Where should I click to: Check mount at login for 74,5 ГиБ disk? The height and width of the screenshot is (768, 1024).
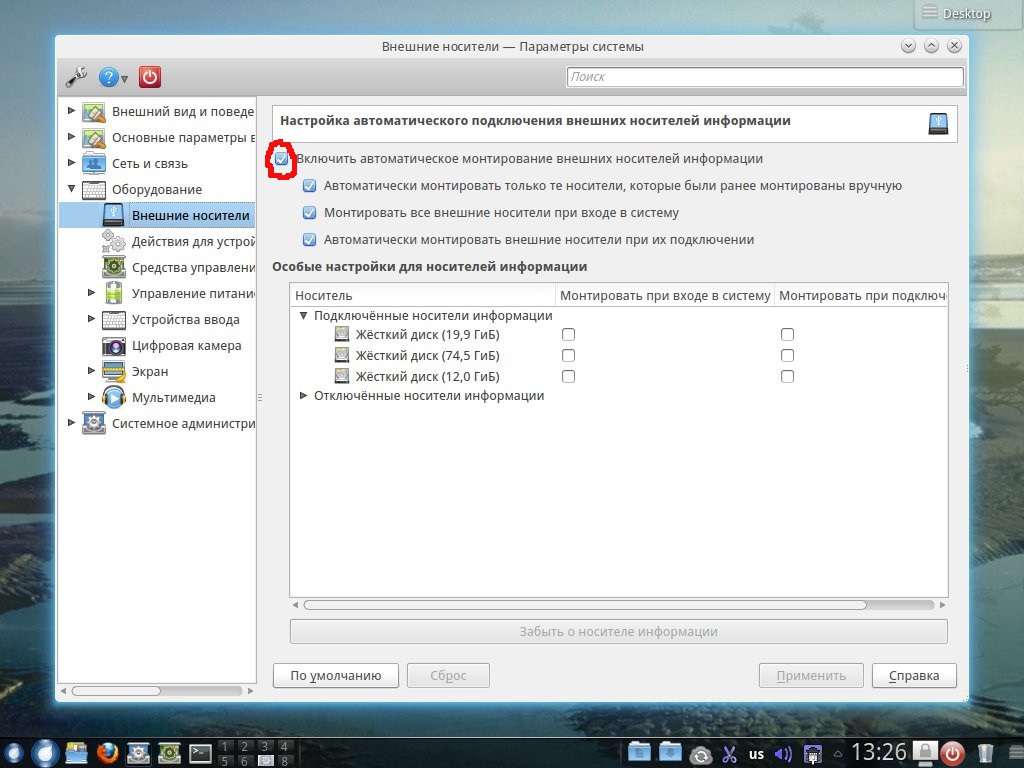tap(568, 355)
